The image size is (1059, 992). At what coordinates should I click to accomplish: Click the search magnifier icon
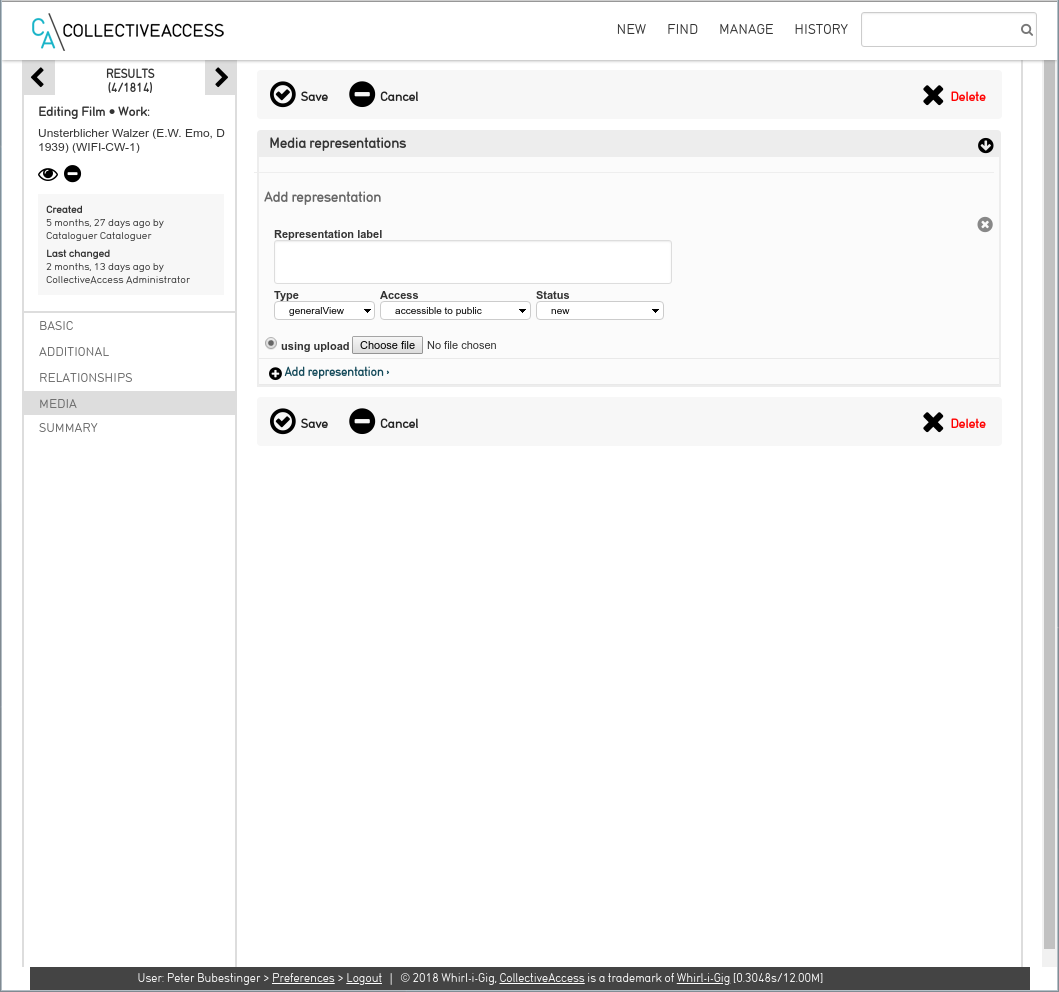[x=1026, y=30]
